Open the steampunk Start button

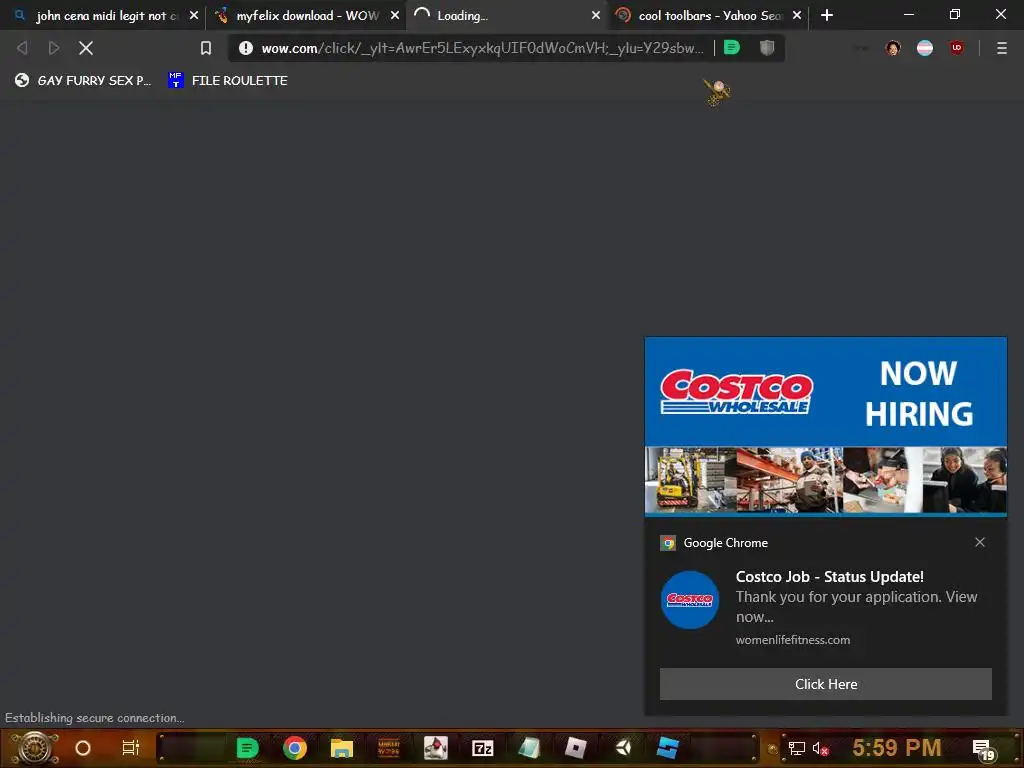pyautogui.click(x=34, y=748)
